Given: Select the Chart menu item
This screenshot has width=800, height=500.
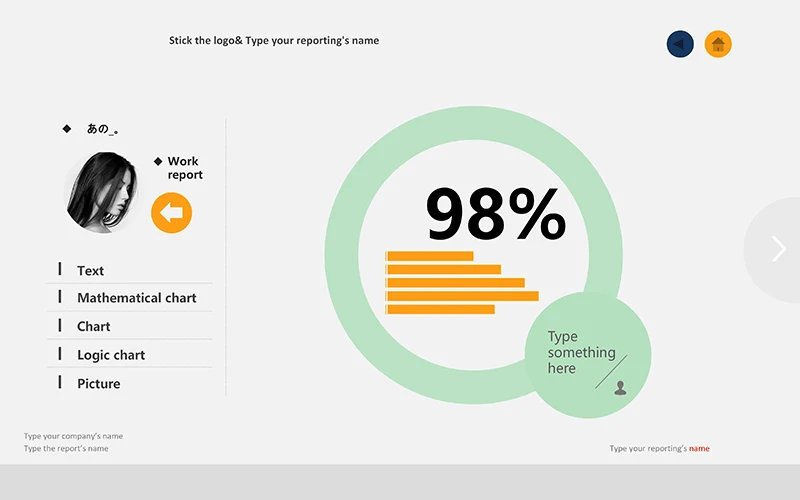Looking at the screenshot, I should click(93, 326).
